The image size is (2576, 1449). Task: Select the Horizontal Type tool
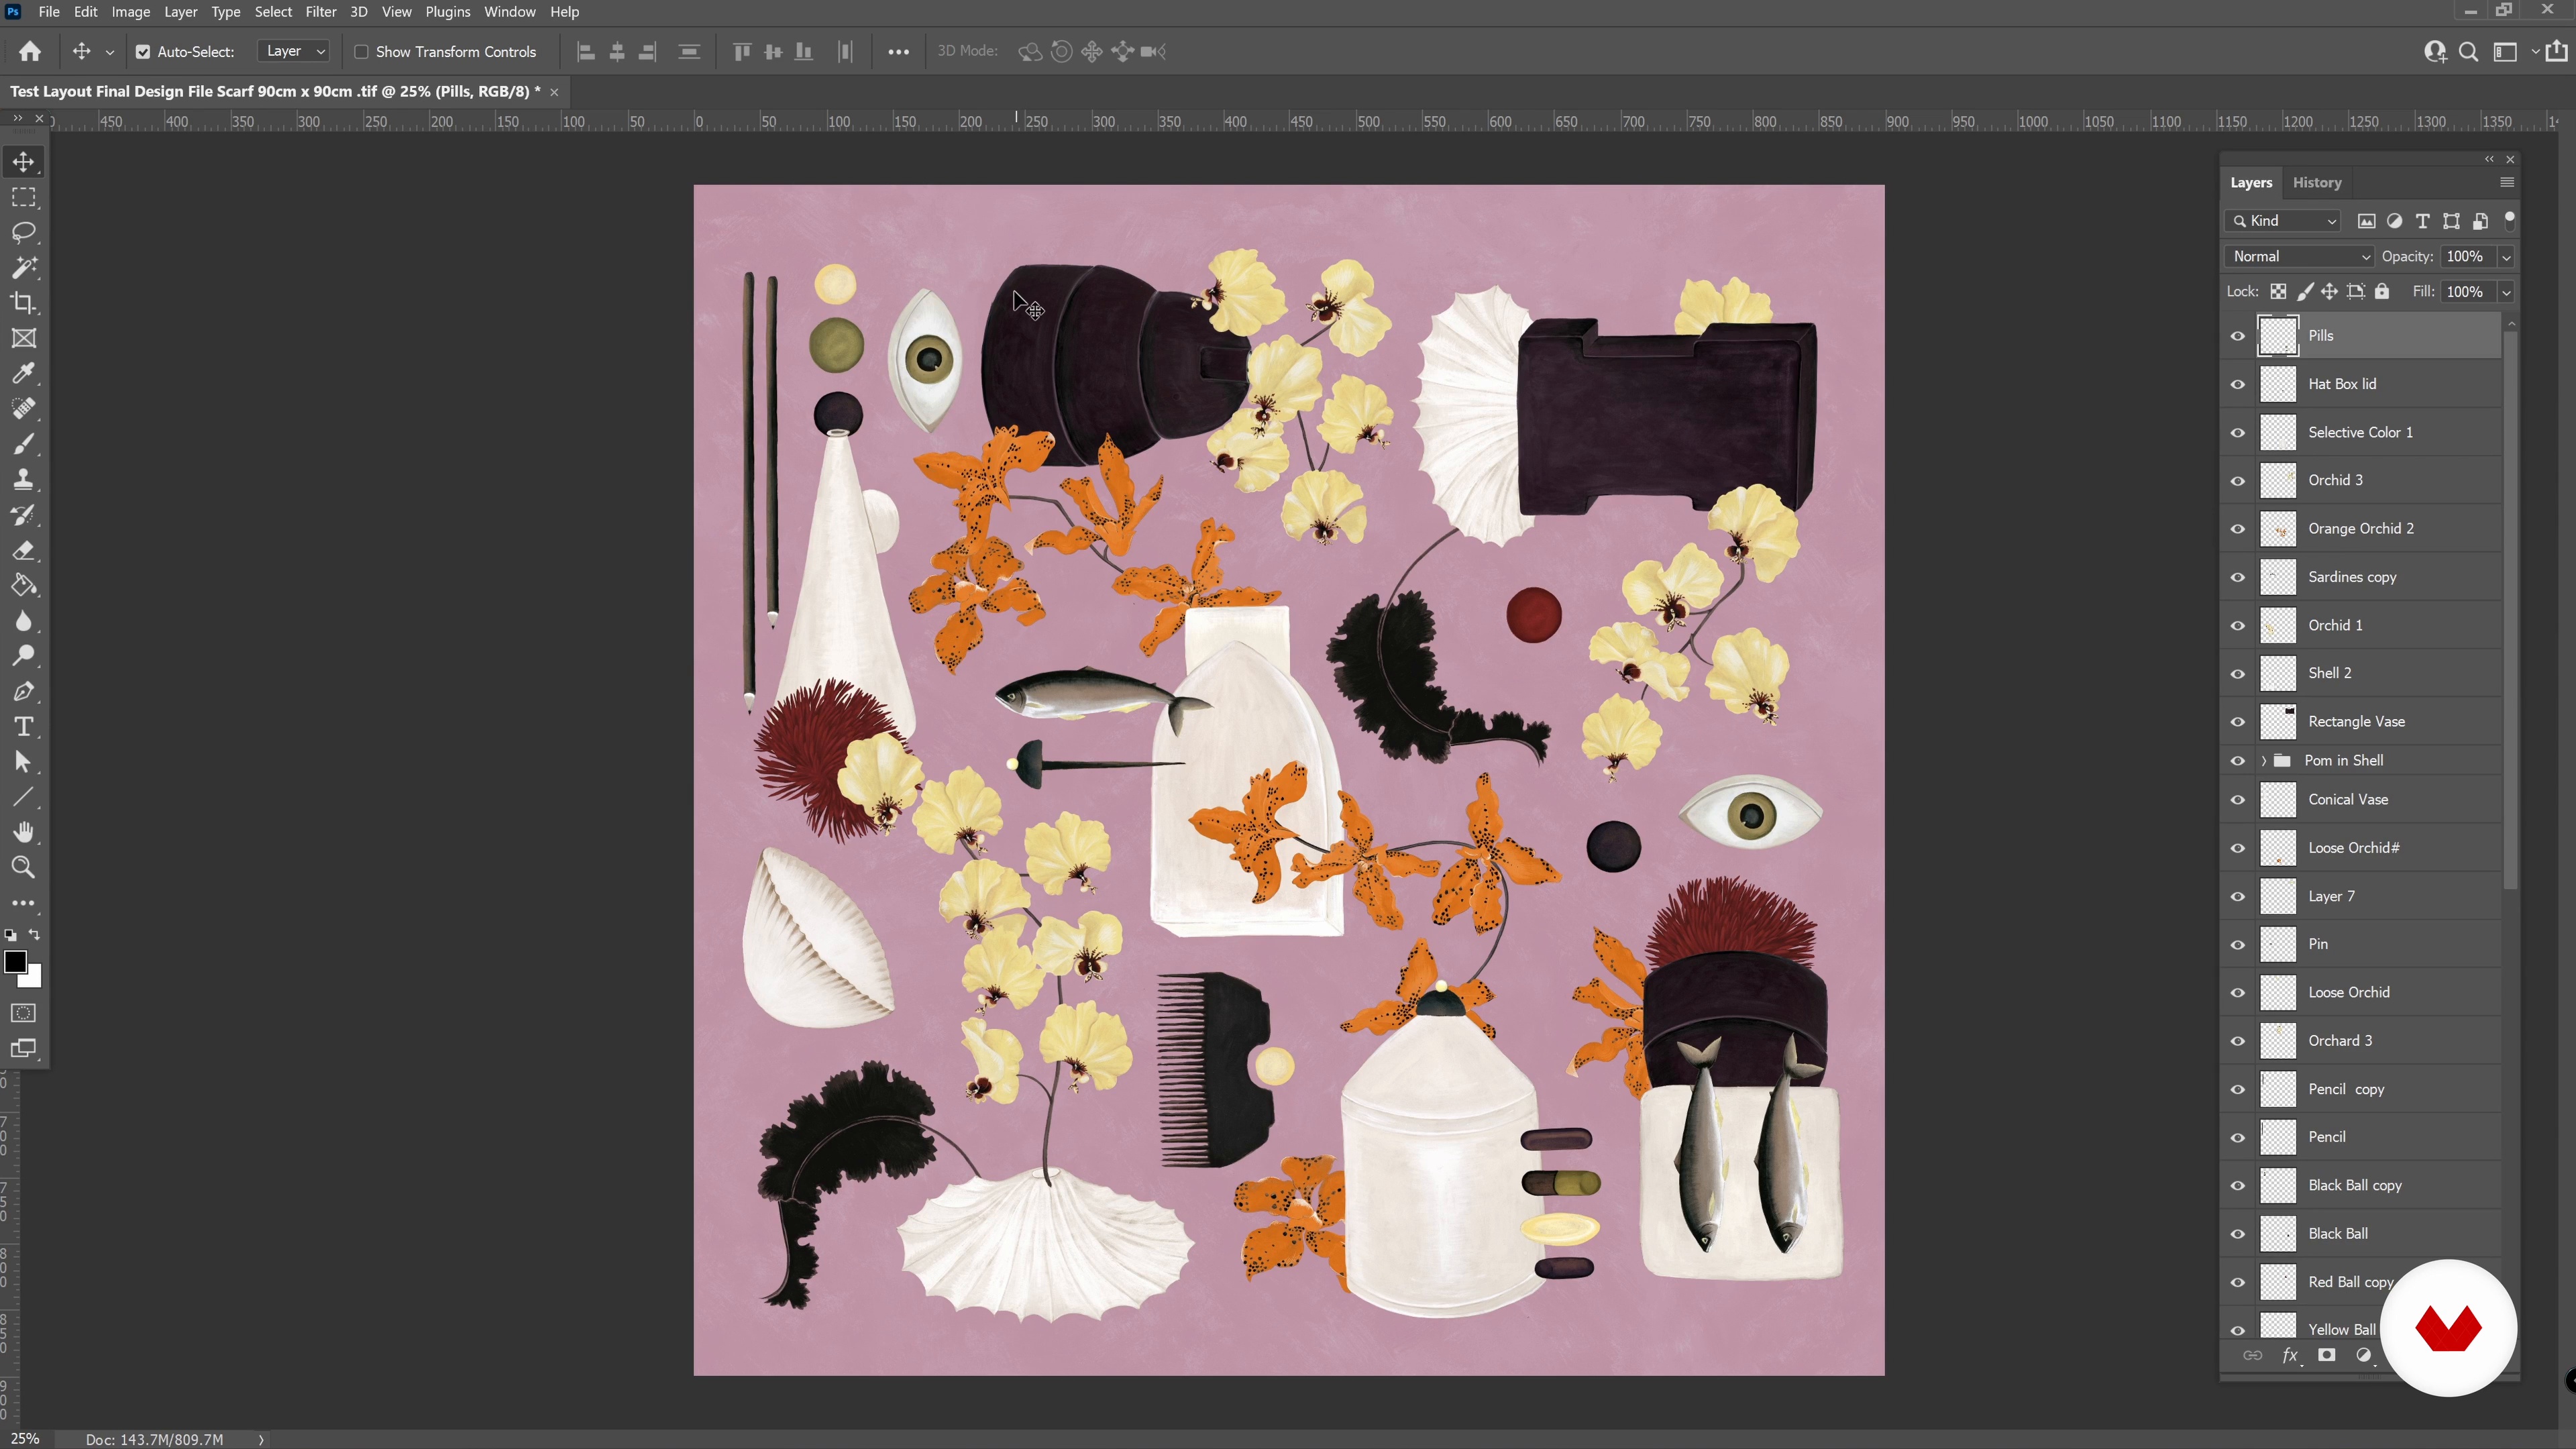point(23,727)
